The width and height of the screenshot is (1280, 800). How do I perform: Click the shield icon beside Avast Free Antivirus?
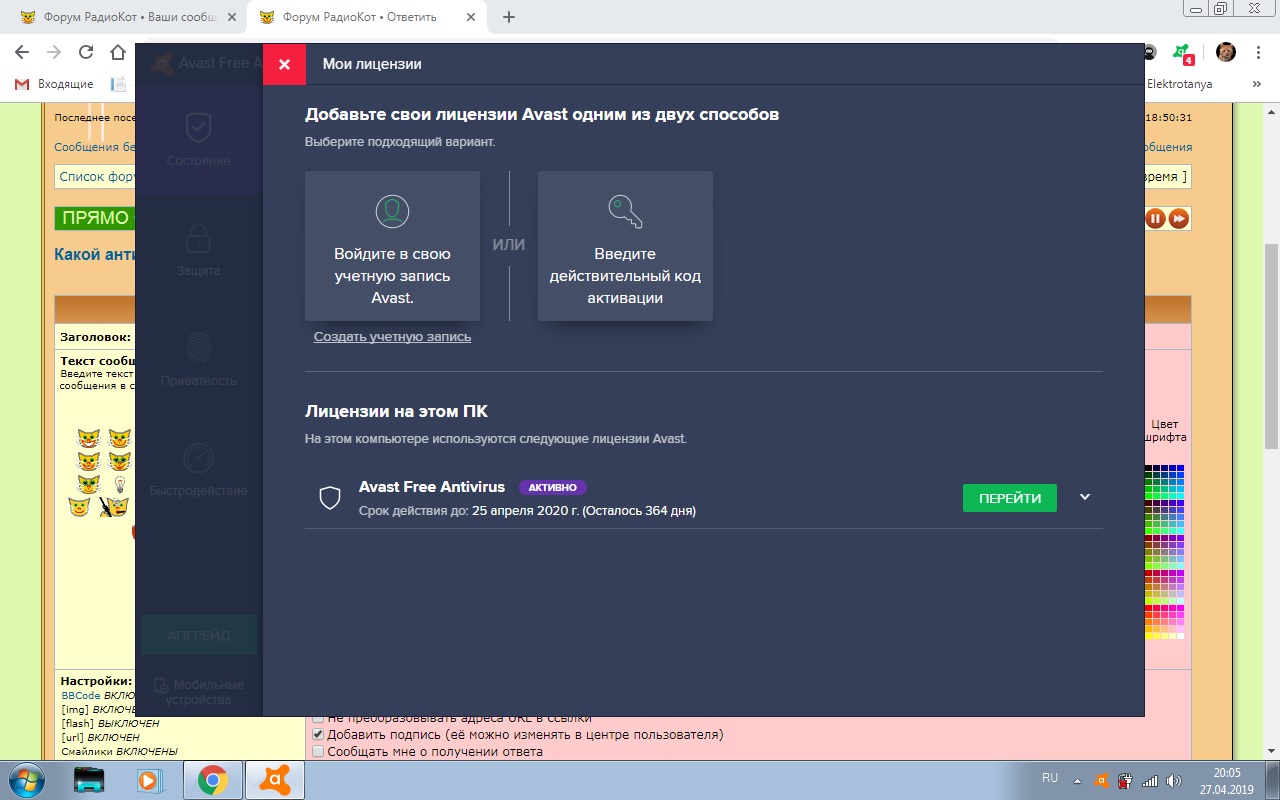coord(330,498)
